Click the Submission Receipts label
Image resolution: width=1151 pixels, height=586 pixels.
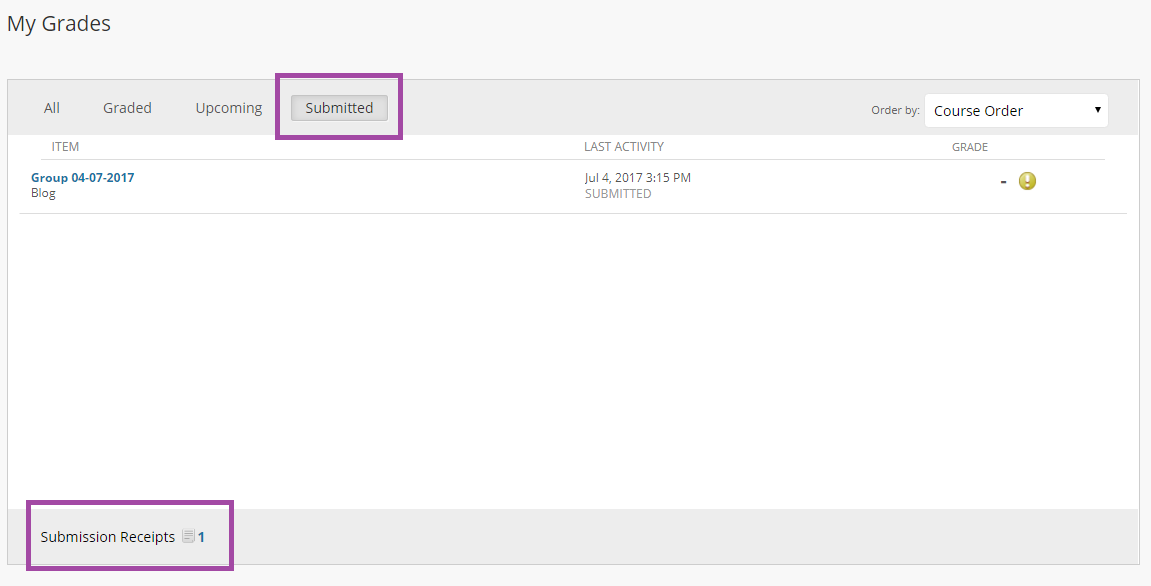coord(108,537)
